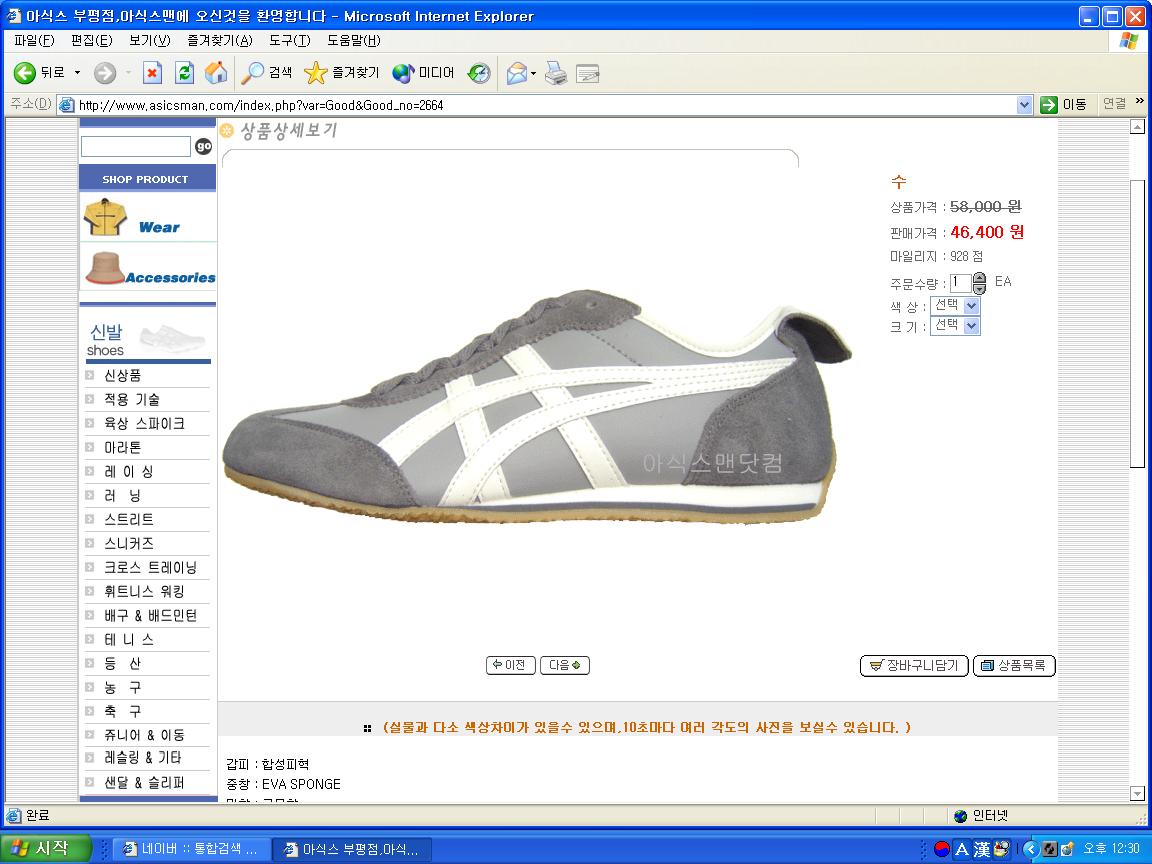Screen dimensions: 1152x864
Task: Click the Korean flag language tray icon
Action: click(x=941, y=849)
